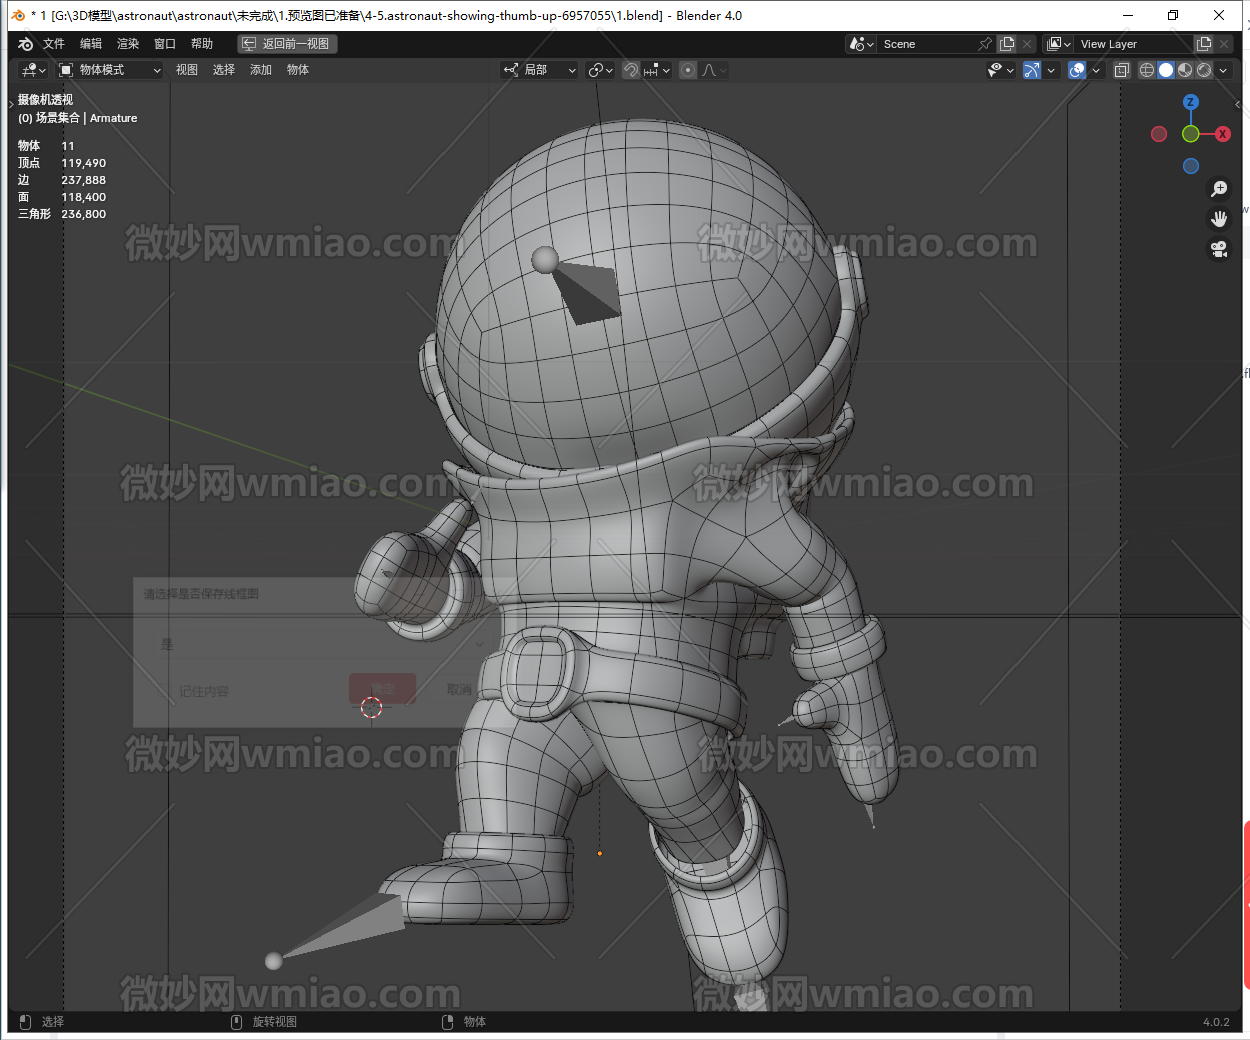This screenshot has width=1250, height=1040.
Task: Open the gizmo options dropdown arrow
Action: 1051,70
